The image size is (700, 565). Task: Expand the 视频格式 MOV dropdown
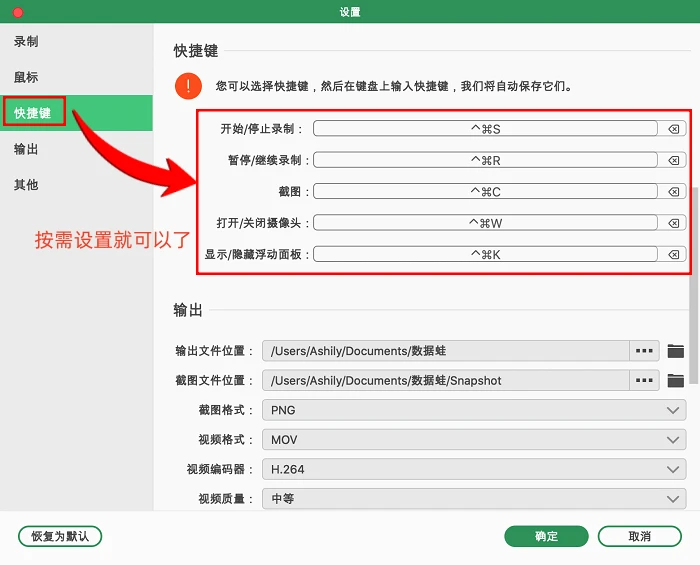coord(474,440)
